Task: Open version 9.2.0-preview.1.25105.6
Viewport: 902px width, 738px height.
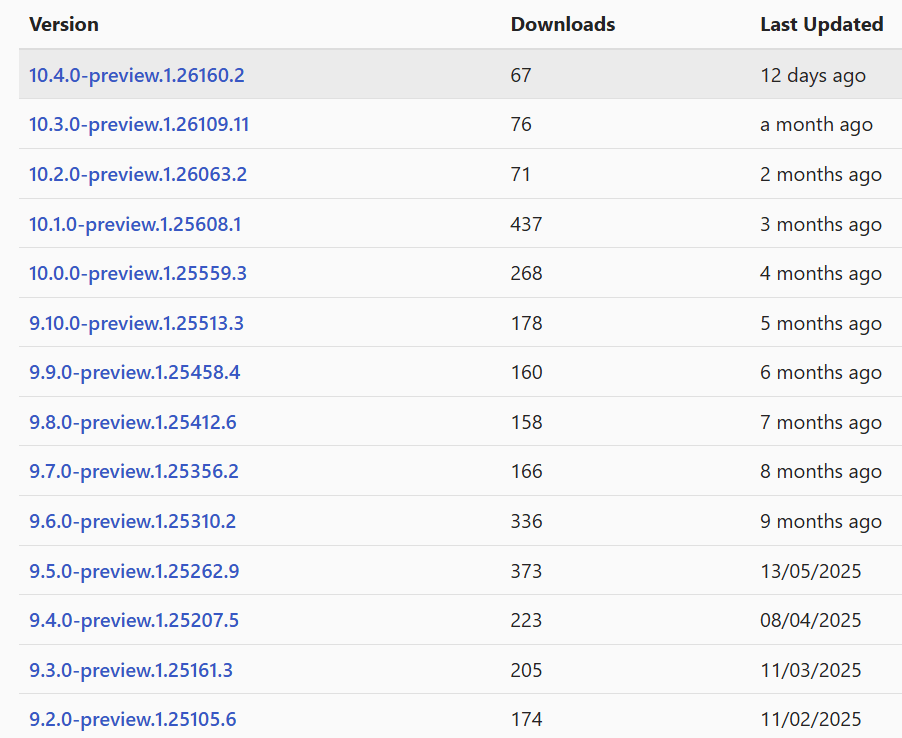Action: click(132, 719)
